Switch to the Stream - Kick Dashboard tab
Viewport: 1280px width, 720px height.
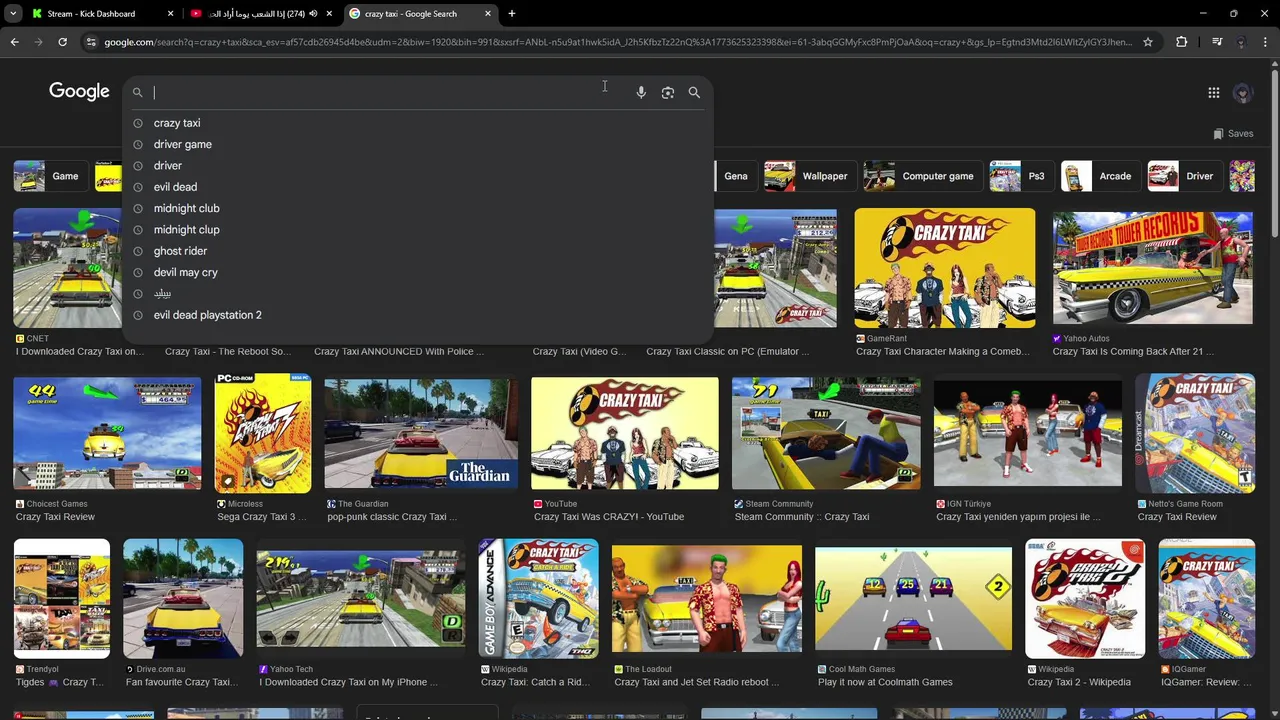click(x=102, y=14)
